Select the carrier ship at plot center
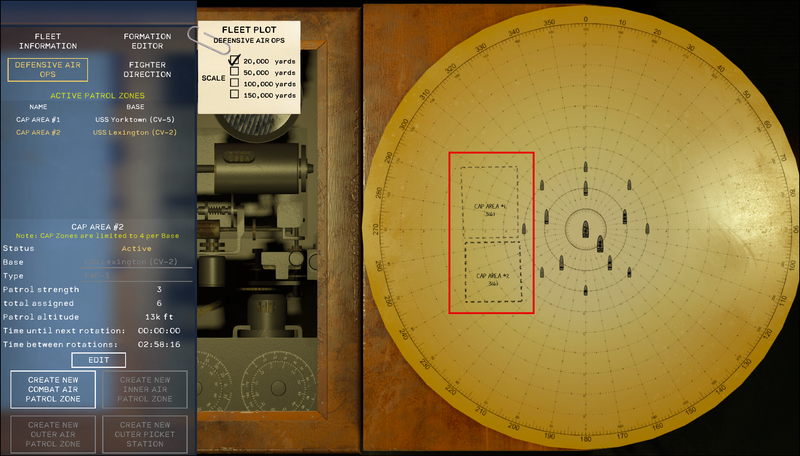The height and width of the screenshot is (456, 800). tap(586, 230)
